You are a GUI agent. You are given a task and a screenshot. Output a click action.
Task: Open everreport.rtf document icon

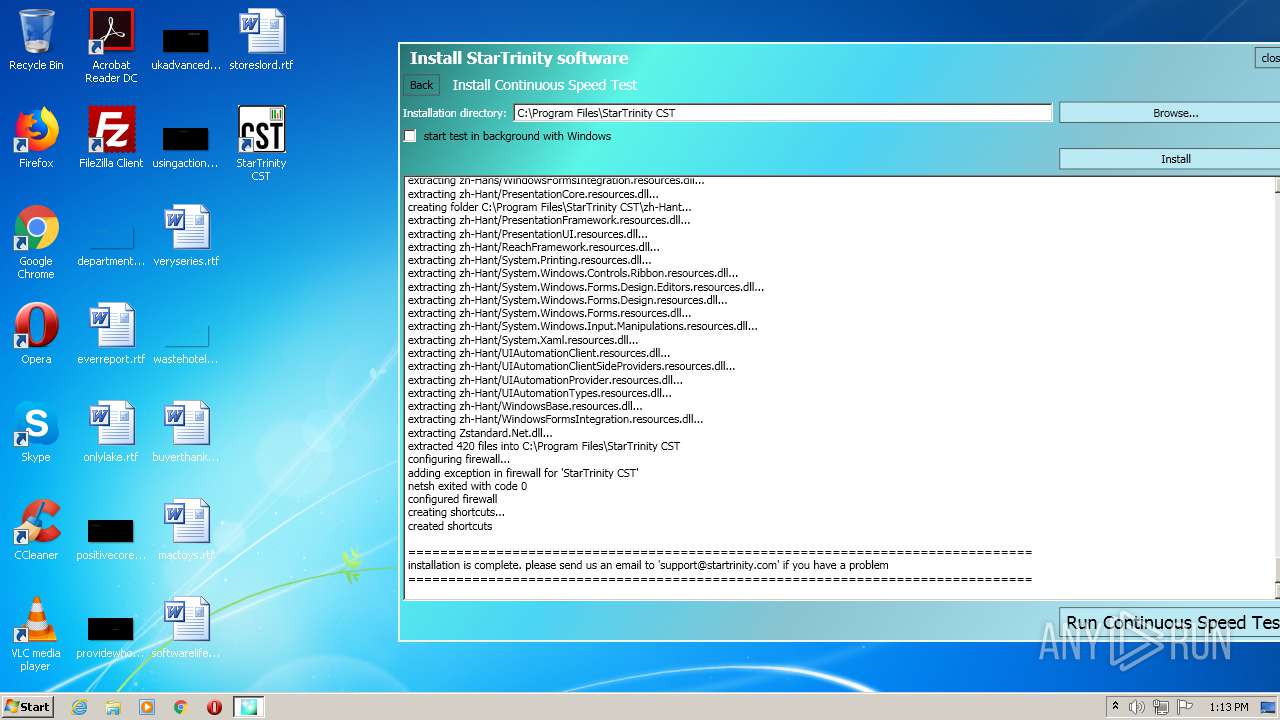[x=111, y=334]
